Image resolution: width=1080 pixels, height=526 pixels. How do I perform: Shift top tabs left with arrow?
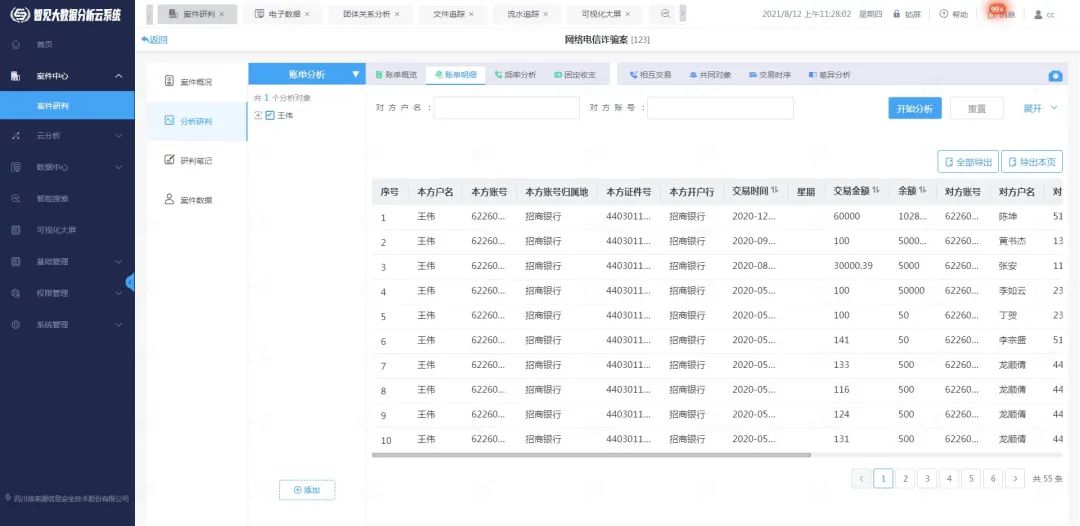click(149, 14)
